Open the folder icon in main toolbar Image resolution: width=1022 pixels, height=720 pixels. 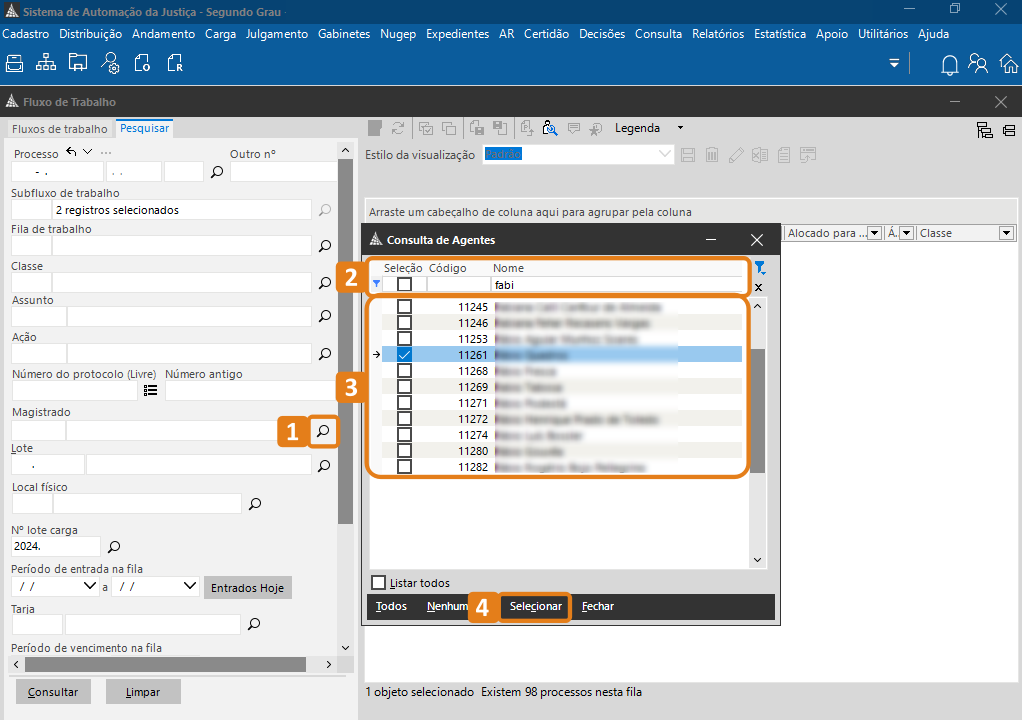tap(78, 63)
